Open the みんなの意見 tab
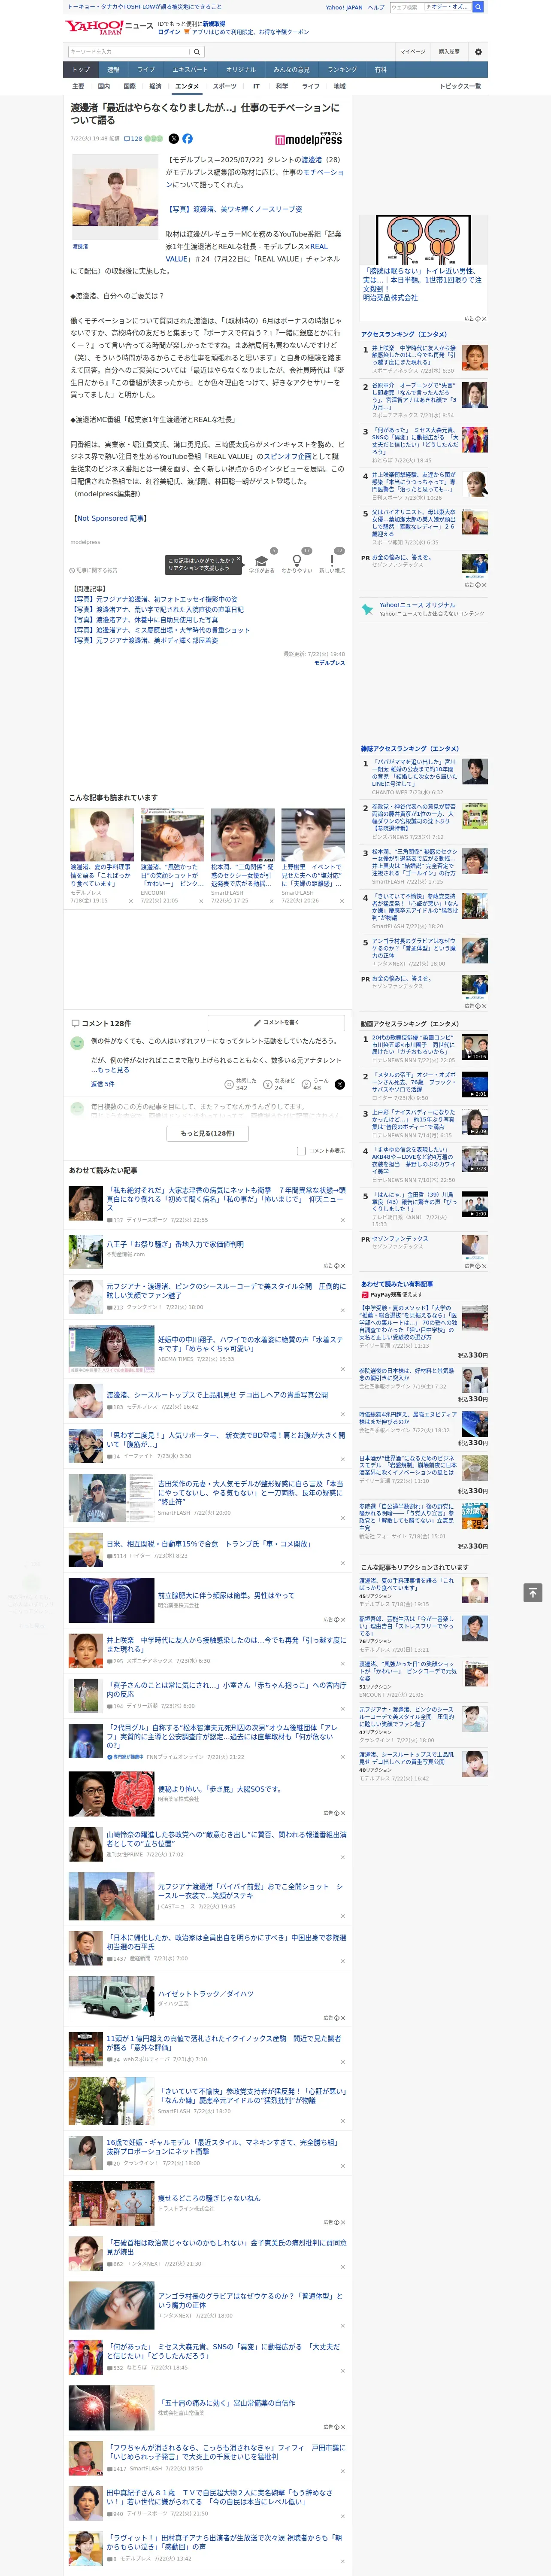This screenshot has width=551, height=2576. (292, 70)
